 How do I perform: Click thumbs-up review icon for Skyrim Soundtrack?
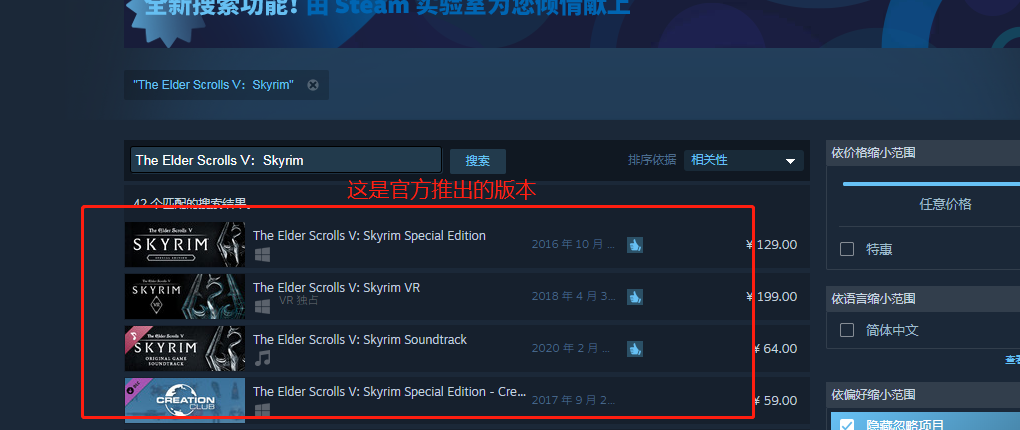pos(635,349)
